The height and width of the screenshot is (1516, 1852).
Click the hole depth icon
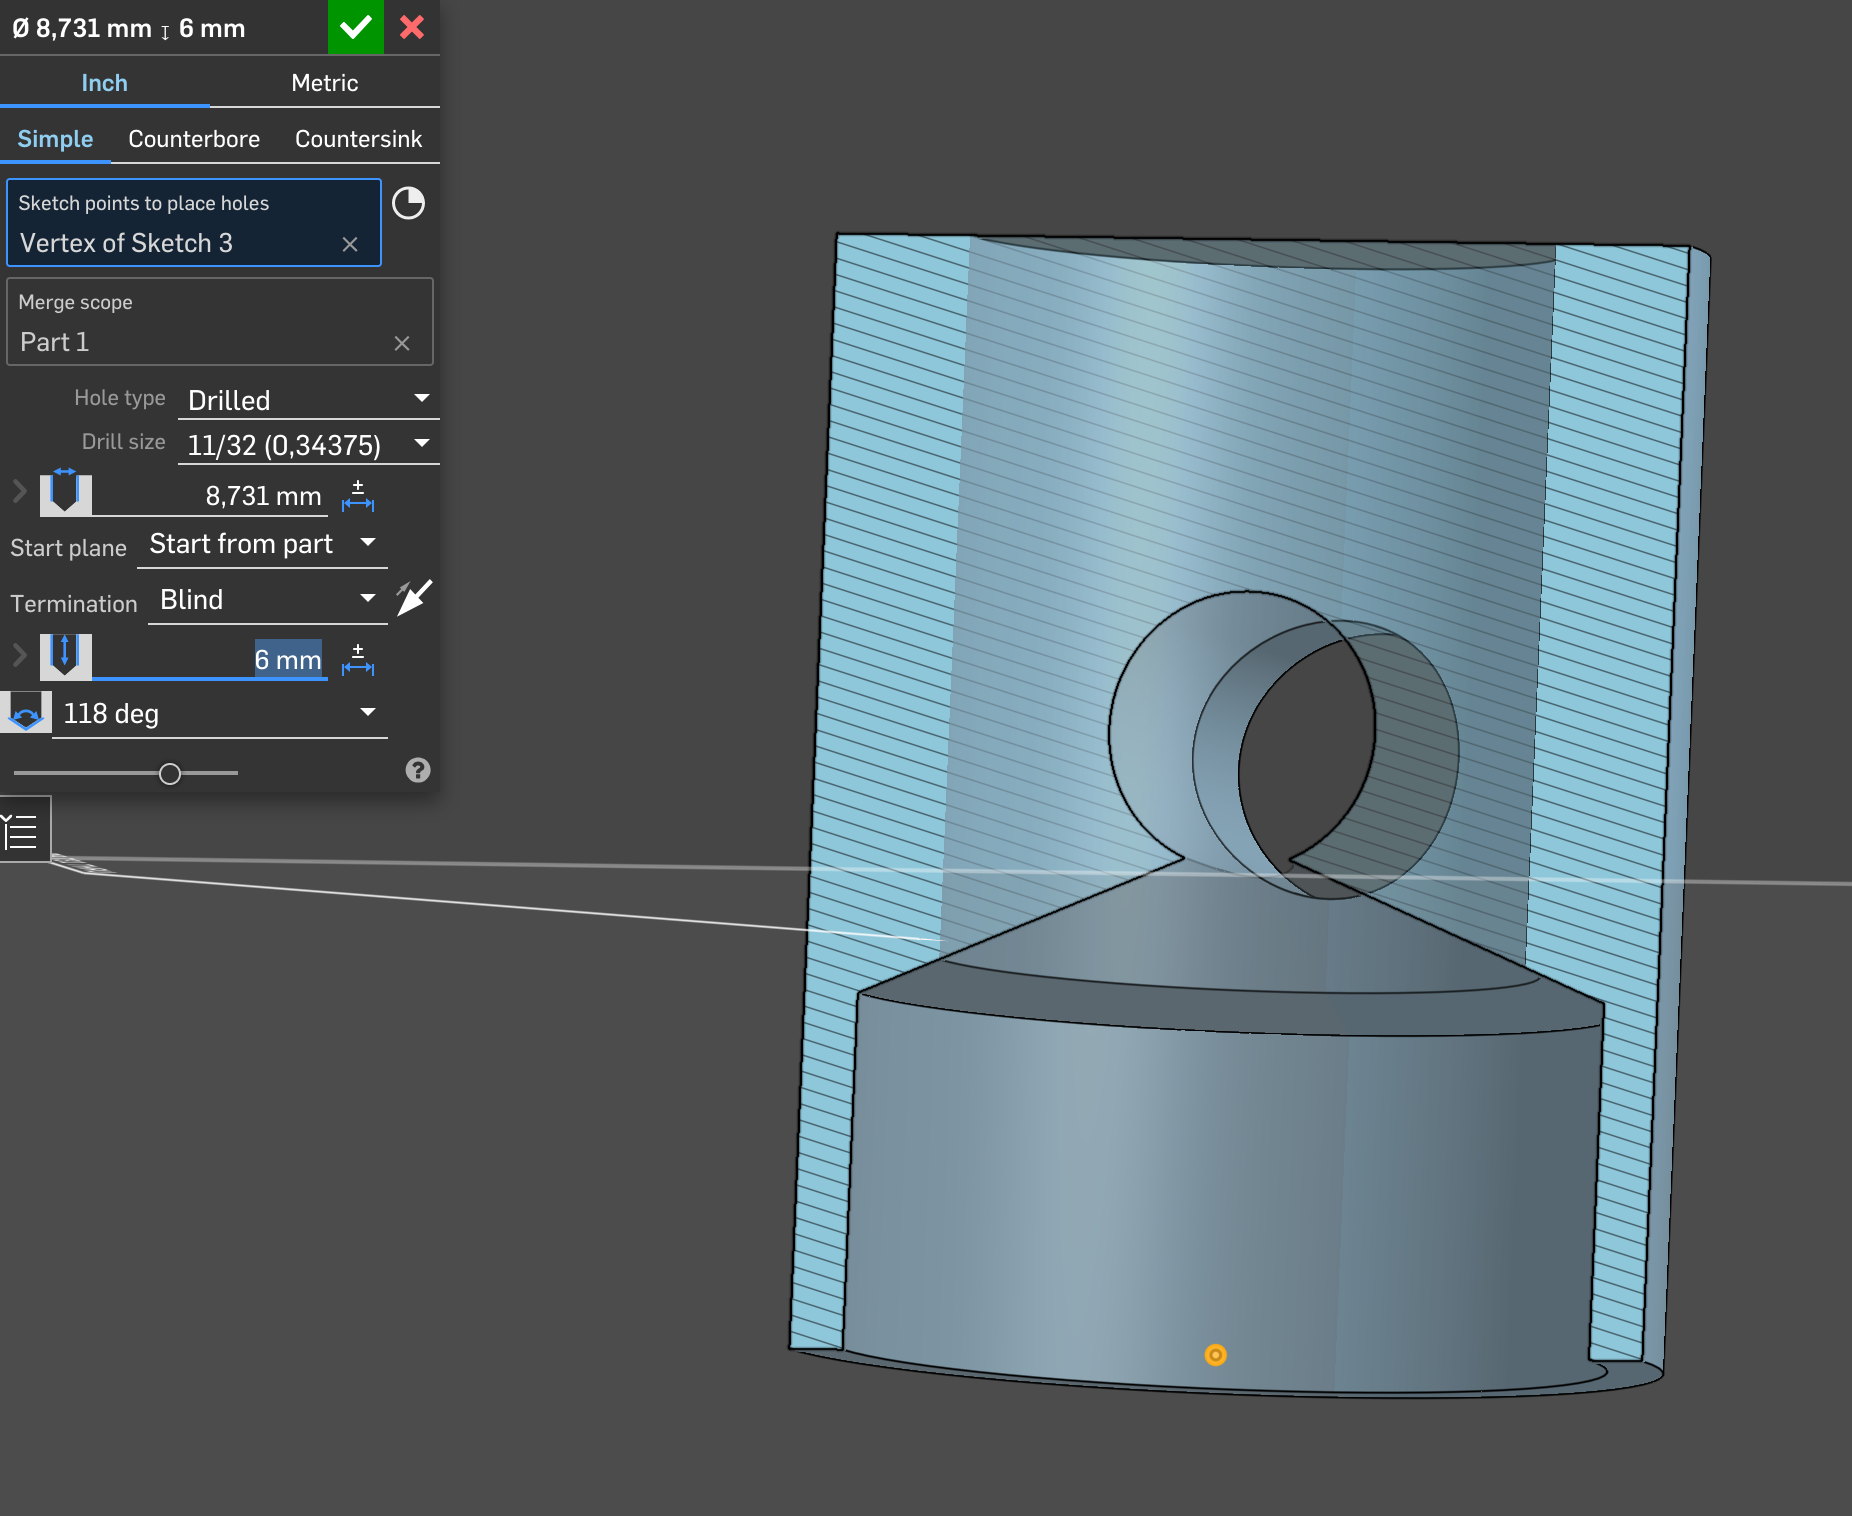click(65, 655)
